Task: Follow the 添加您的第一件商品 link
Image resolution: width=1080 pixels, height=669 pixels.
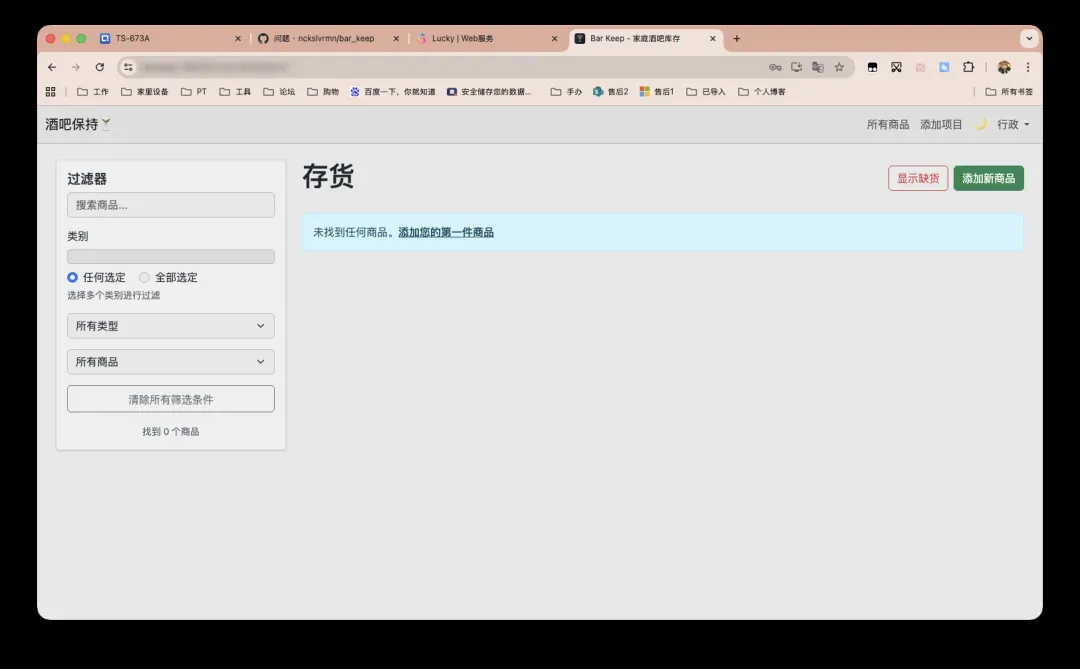Action: tap(446, 232)
